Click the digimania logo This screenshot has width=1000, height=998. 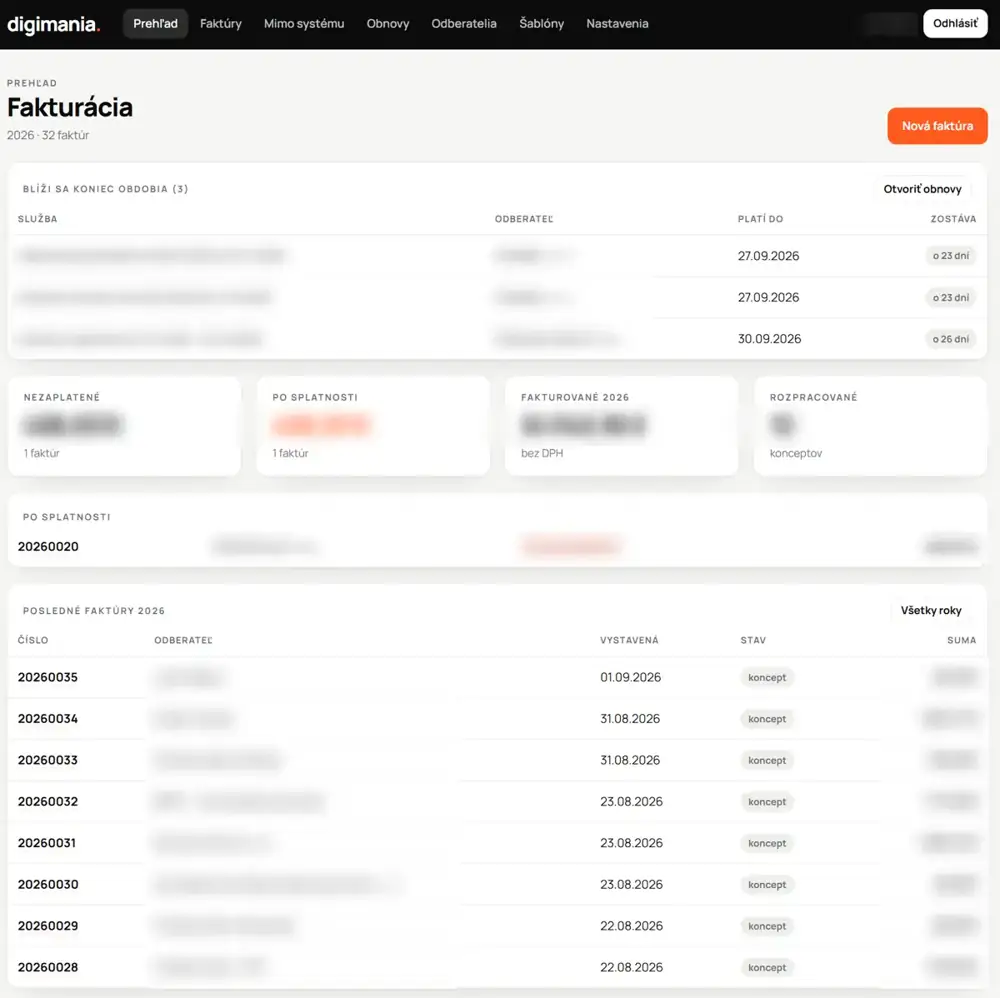(54, 24)
